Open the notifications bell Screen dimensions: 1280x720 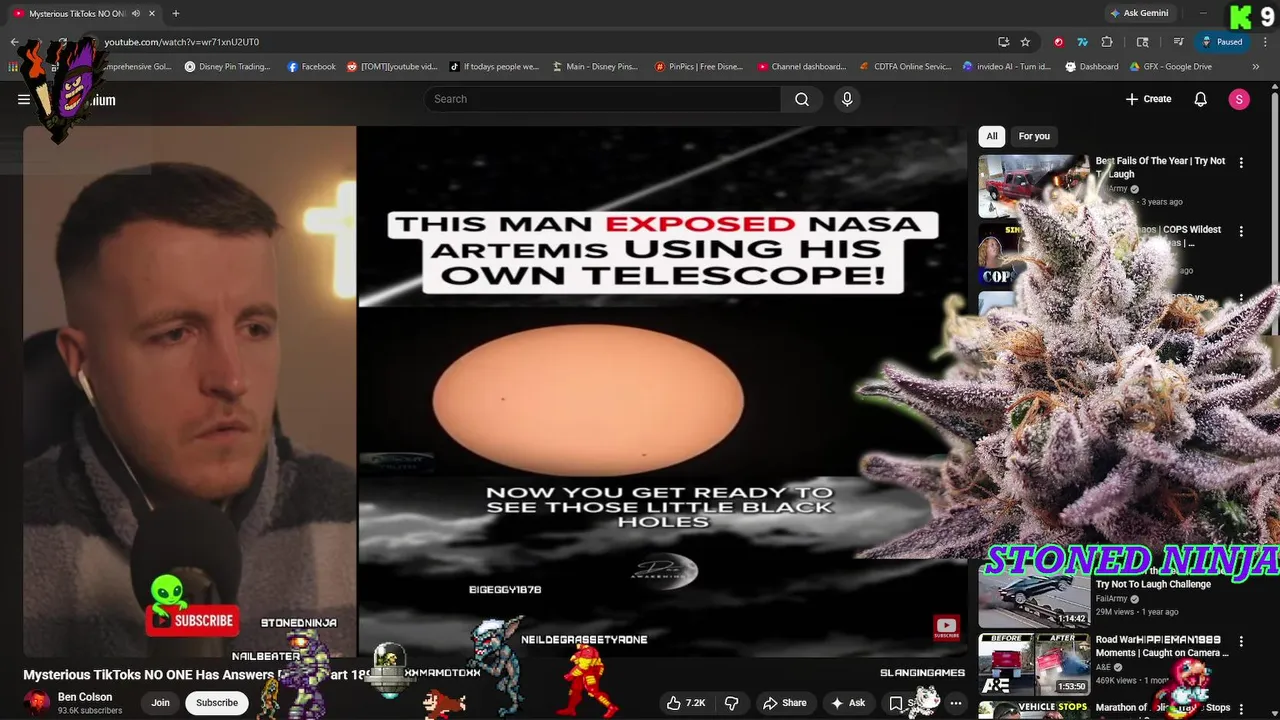click(1201, 99)
